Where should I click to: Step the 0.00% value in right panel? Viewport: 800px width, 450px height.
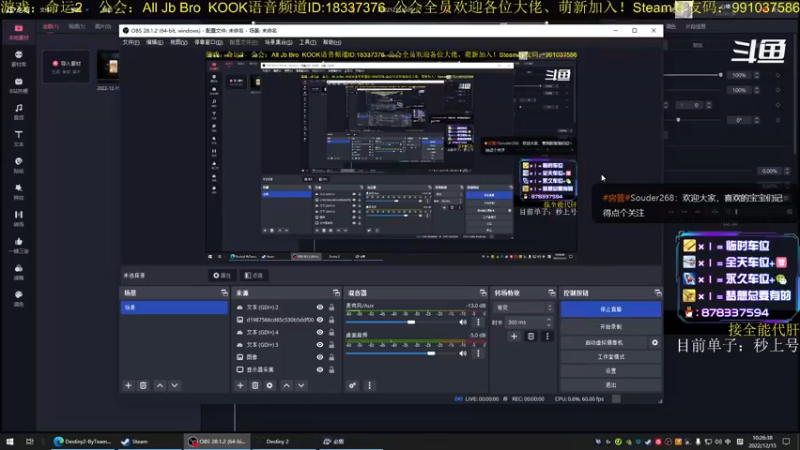pos(786,171)
